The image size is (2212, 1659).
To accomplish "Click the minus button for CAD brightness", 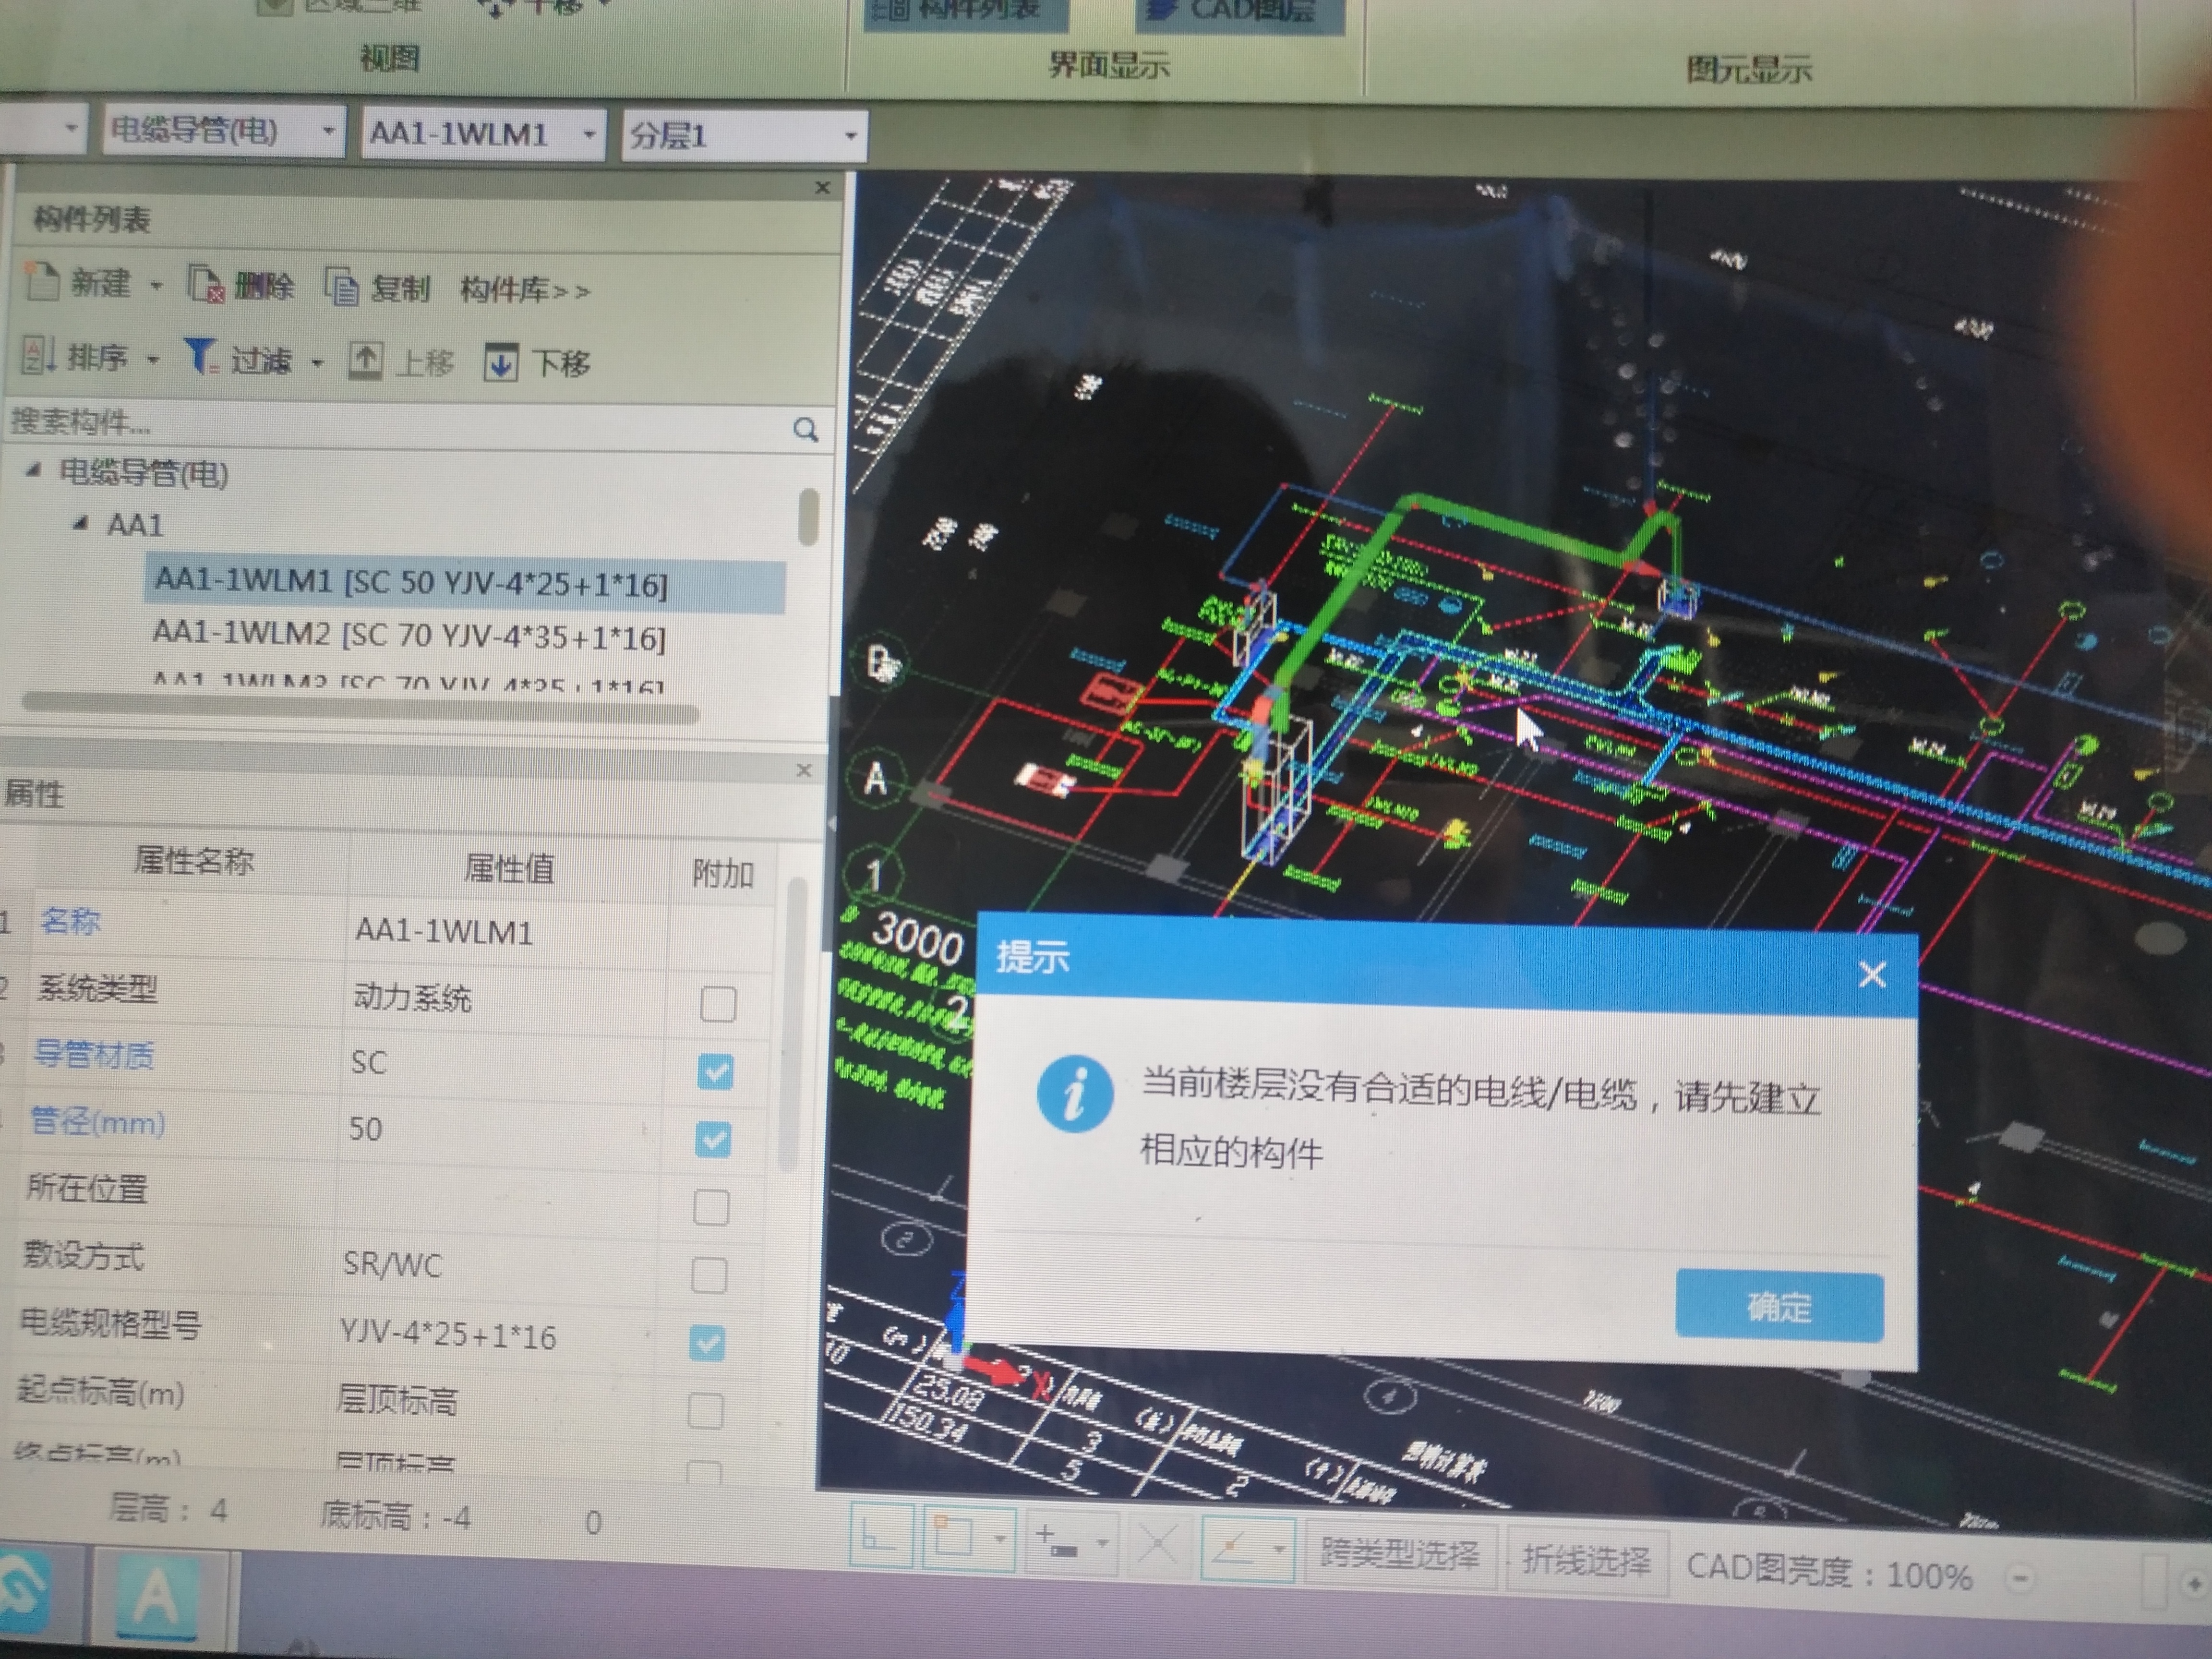I will [x=2020, y=1578].
